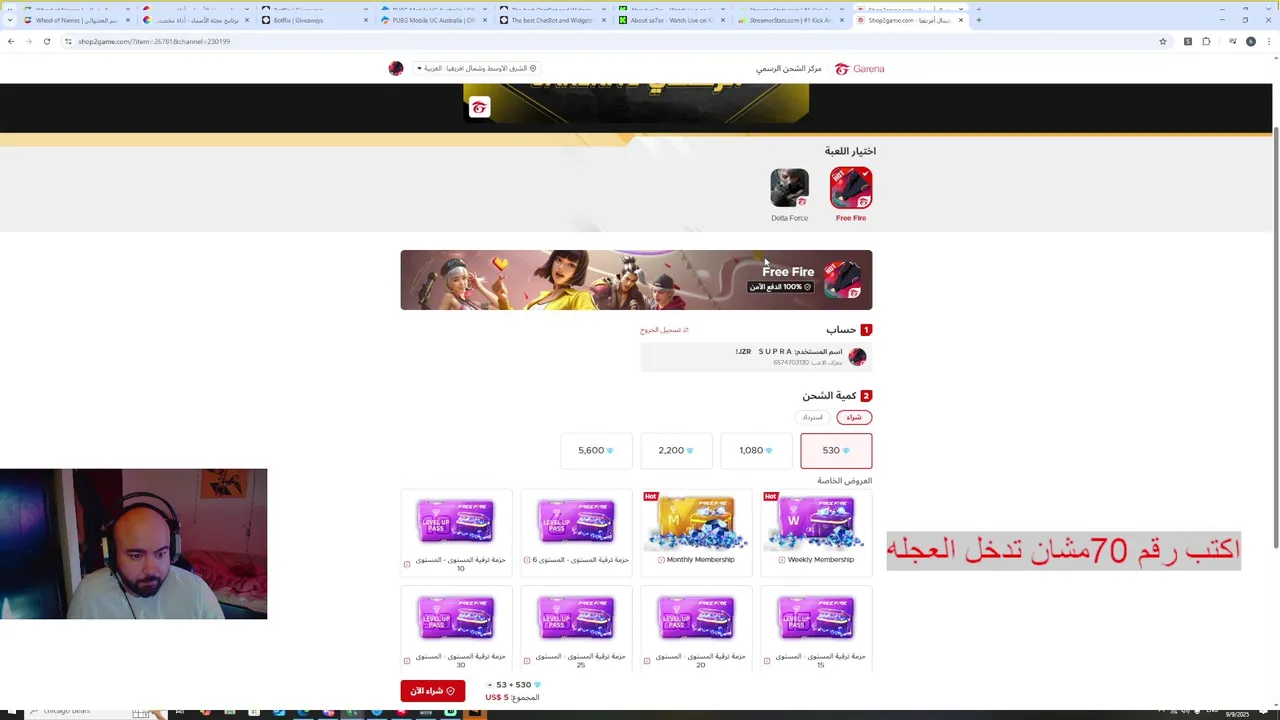This screenshot has width=1280, height=720.
Task: Click the info icon on level 15 pack
Action: pos(767,661)
